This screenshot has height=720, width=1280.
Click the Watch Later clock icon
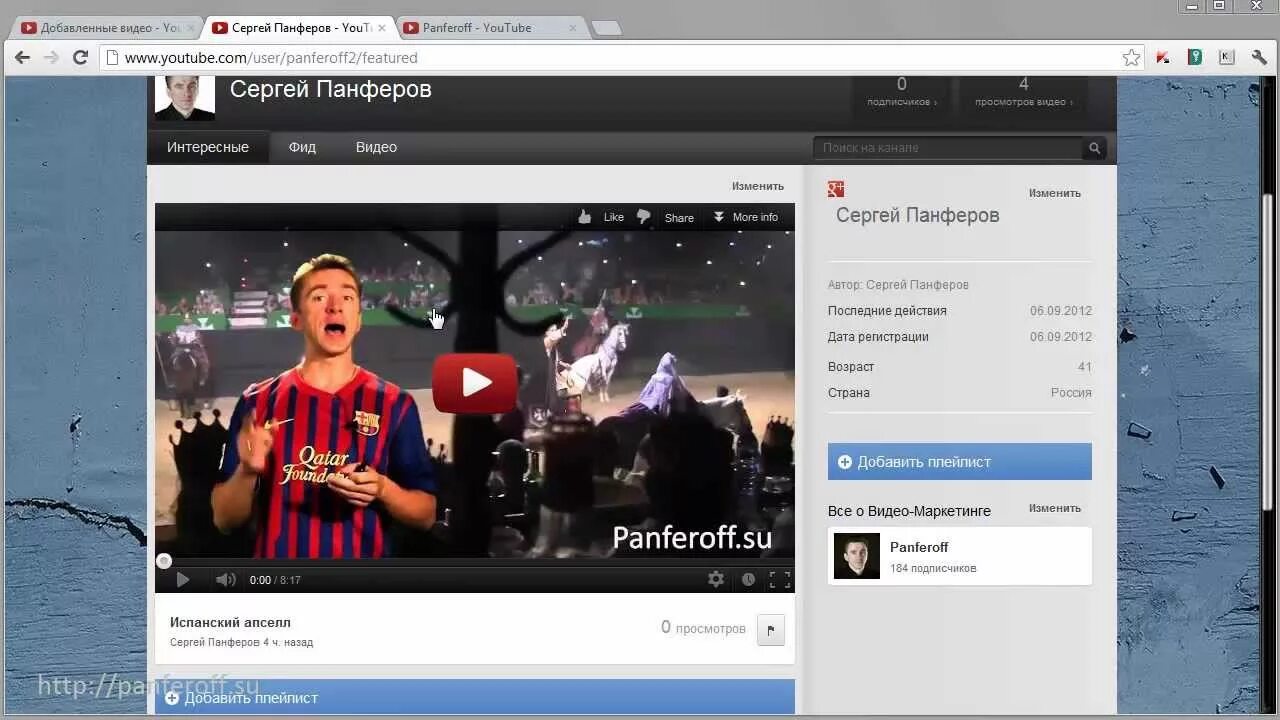click(748, 579)
